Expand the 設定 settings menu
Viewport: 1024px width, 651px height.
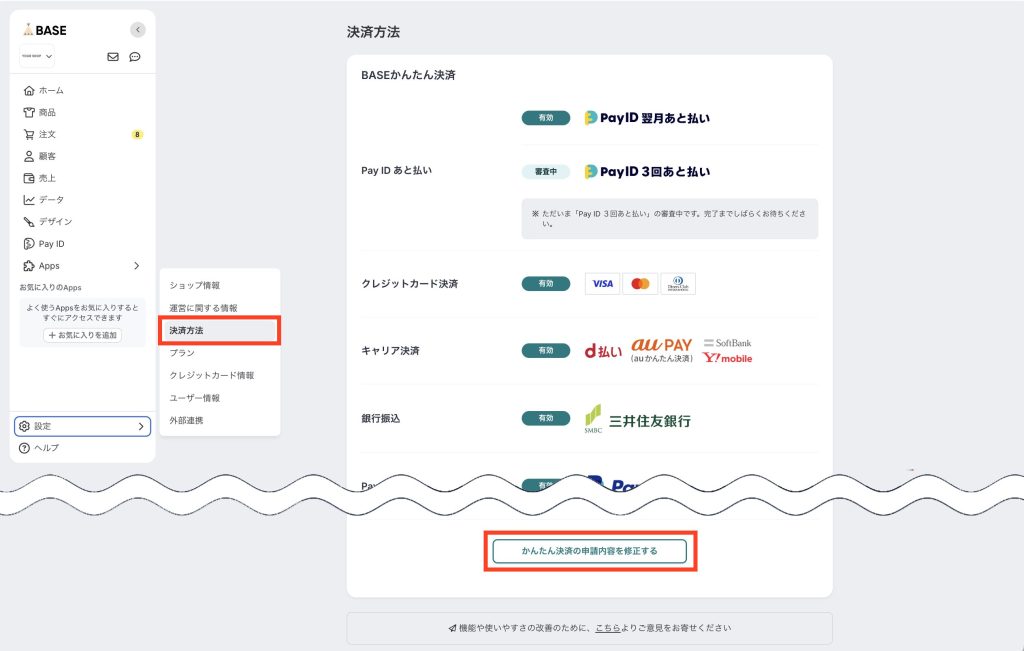pos(82,426)
